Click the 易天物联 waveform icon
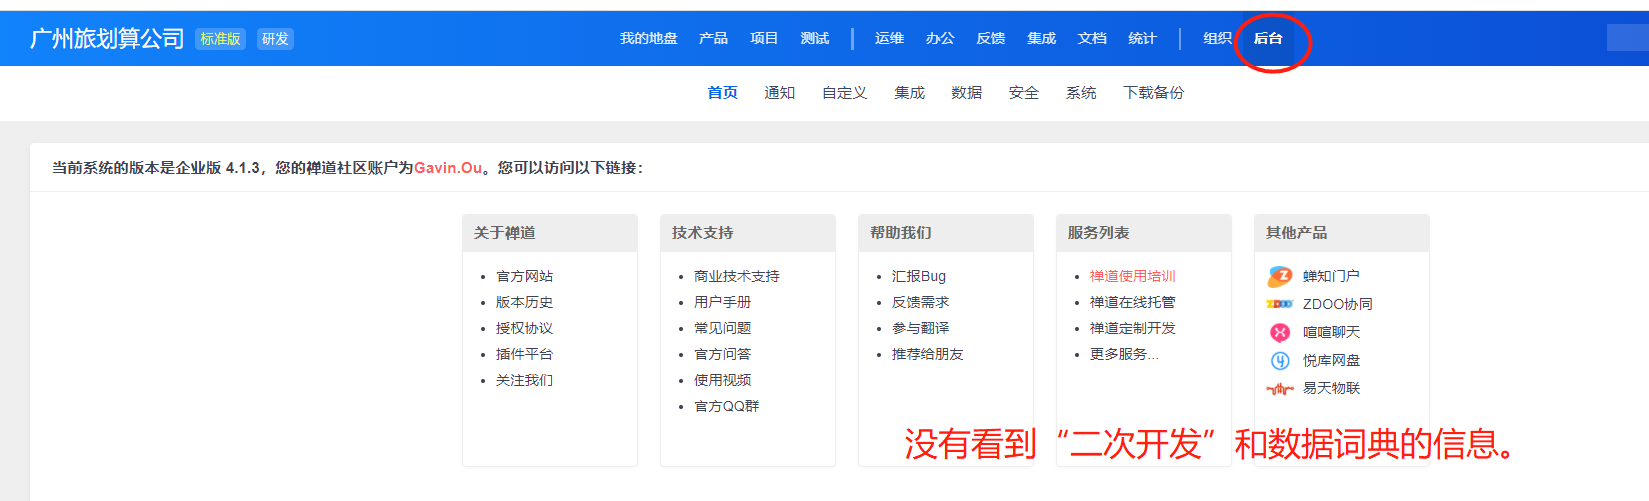1649x501 pixels. (x=1280, y=388)
